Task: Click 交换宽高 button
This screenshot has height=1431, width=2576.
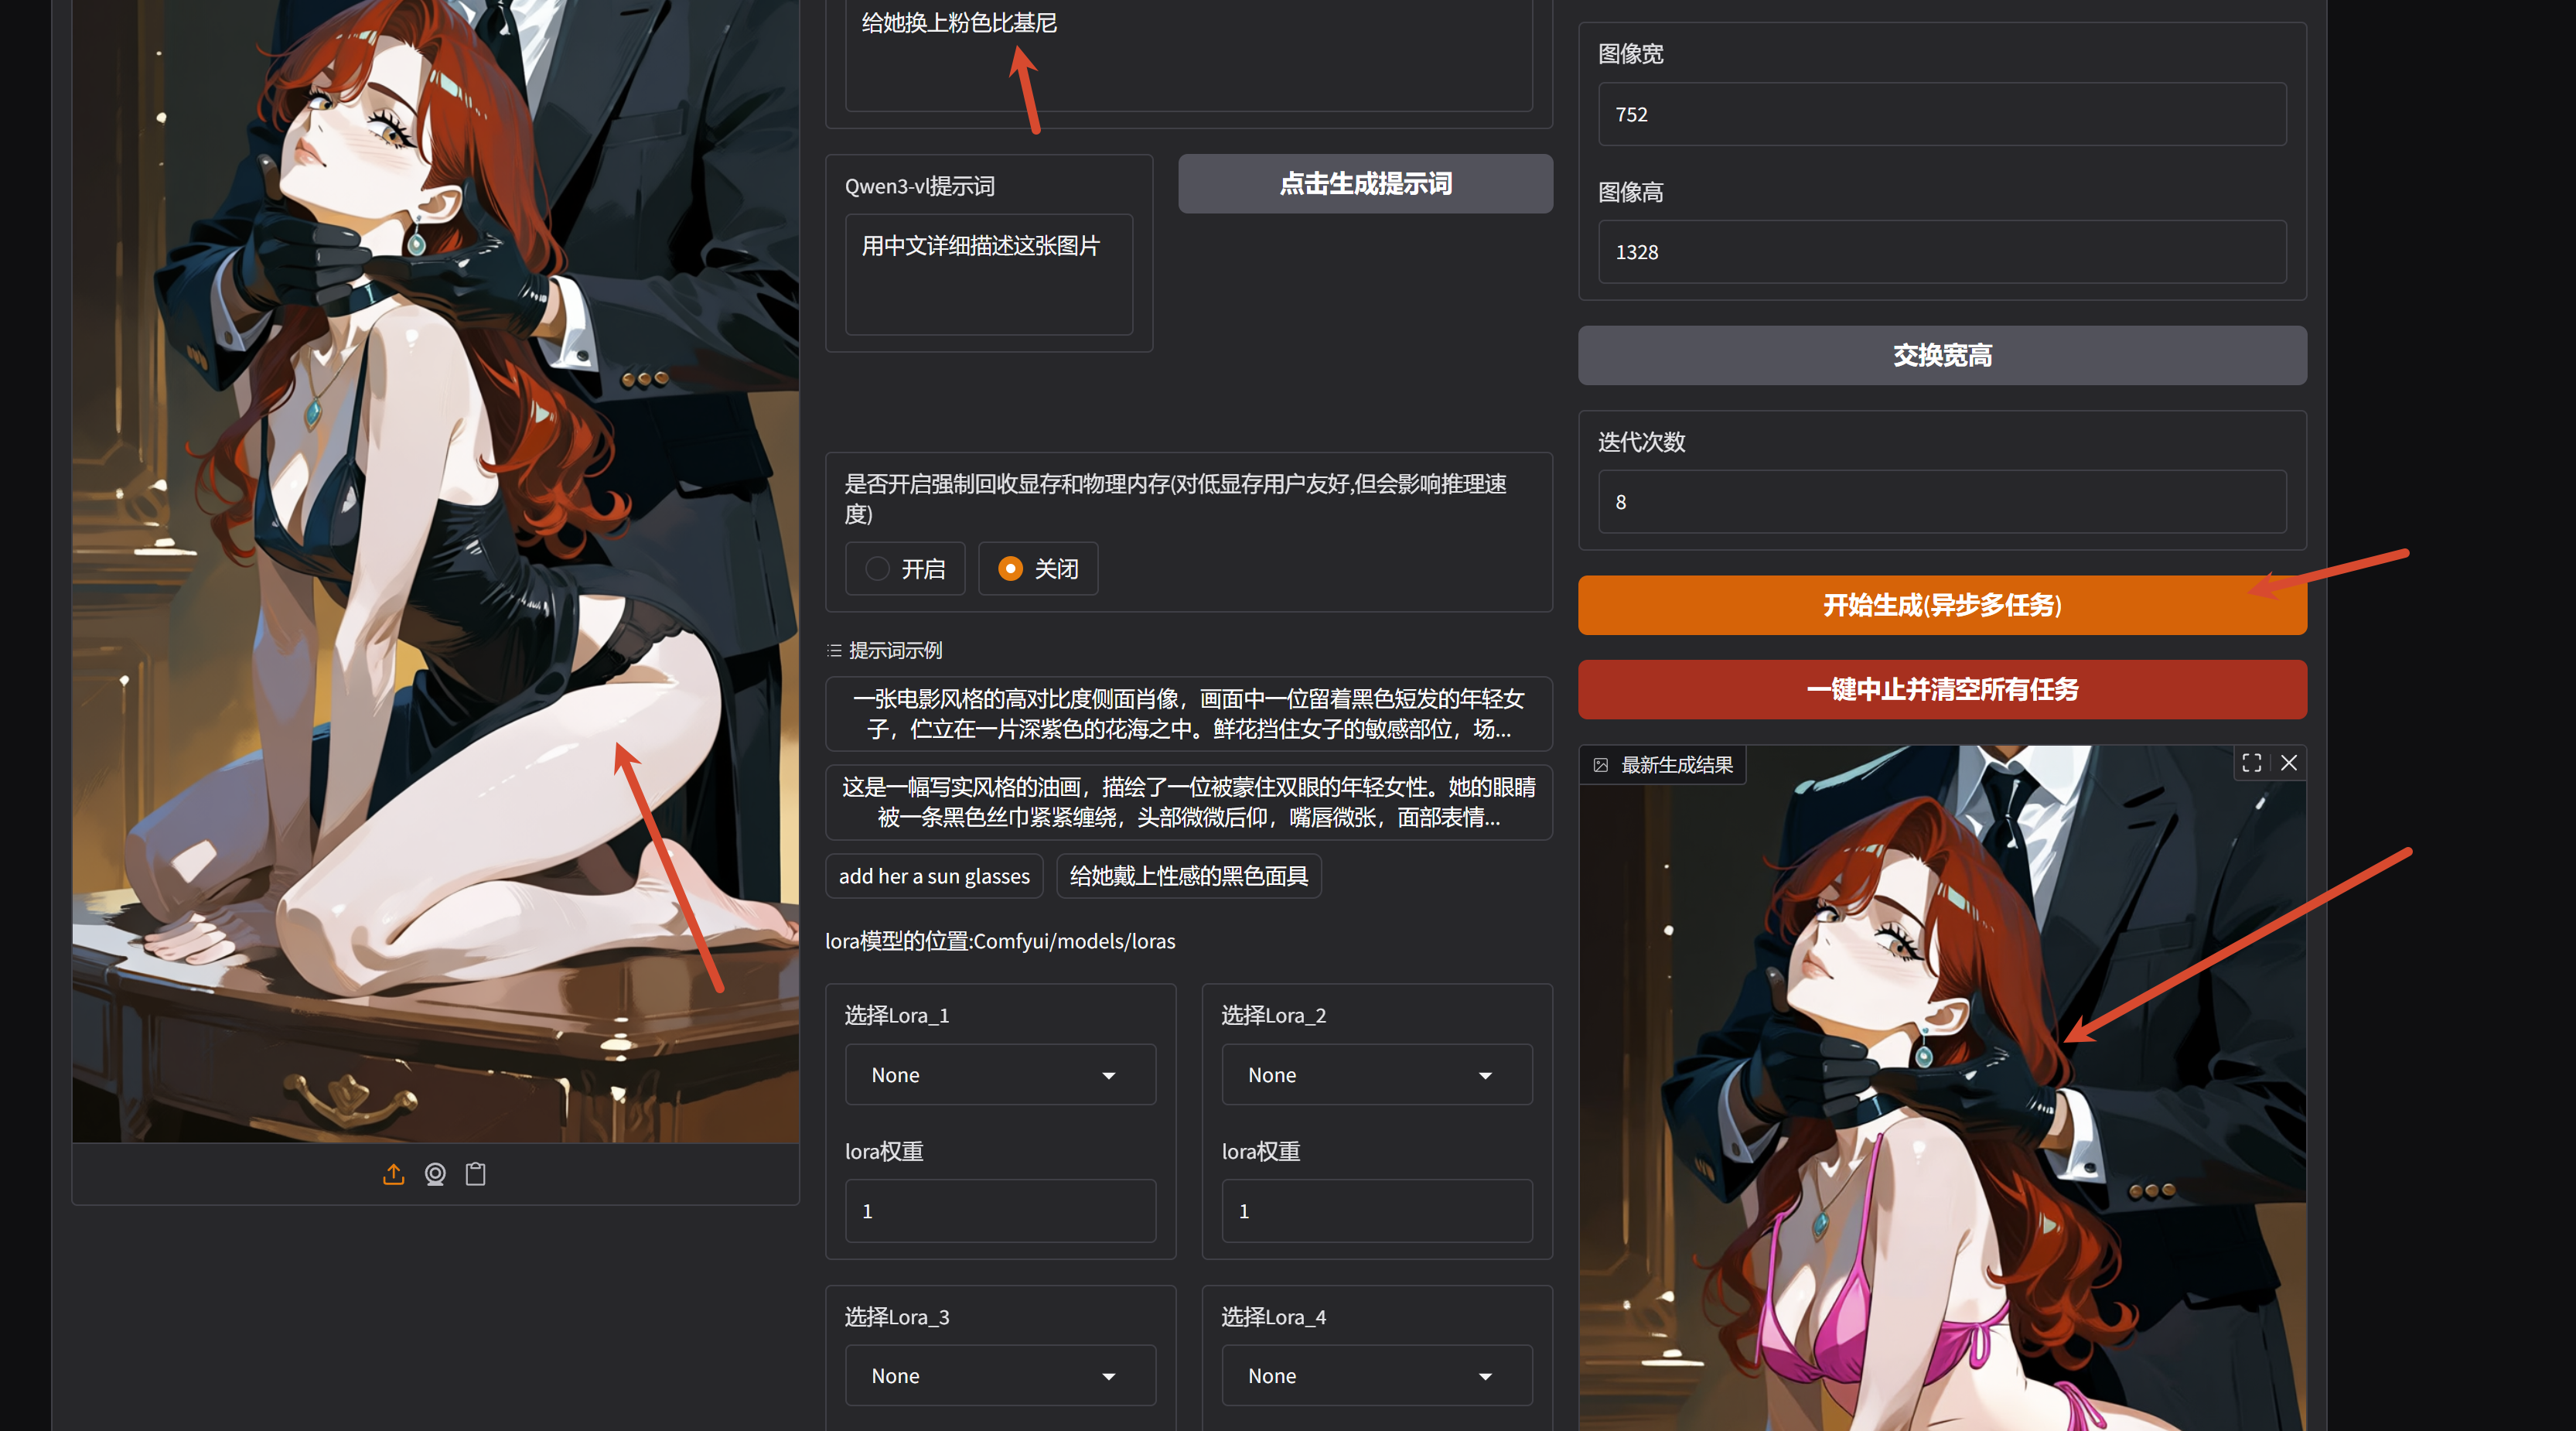Action: click(x=1942, y=356)
